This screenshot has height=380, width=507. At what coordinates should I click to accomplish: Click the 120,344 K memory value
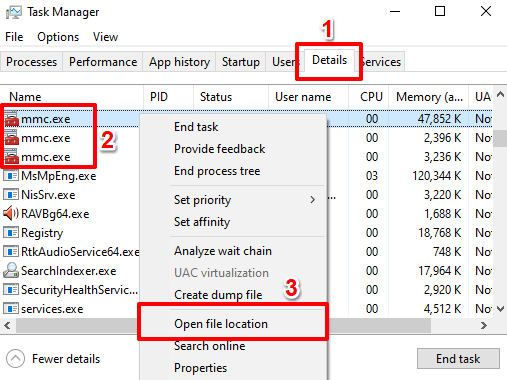437,176
